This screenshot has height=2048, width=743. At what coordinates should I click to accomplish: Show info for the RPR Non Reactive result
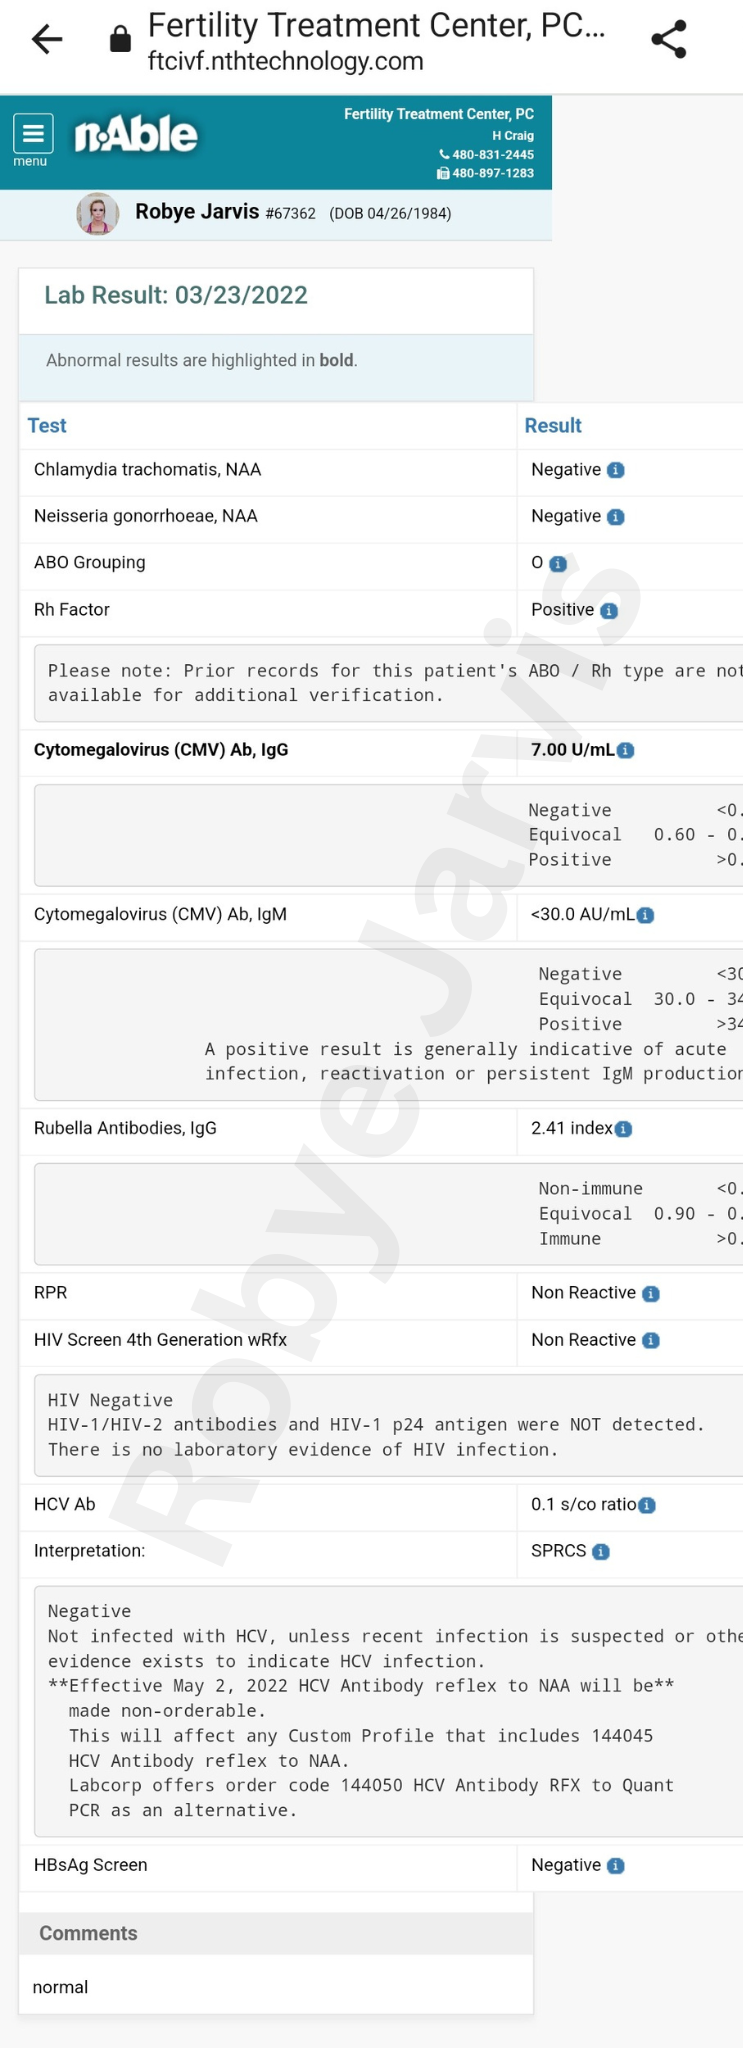[x=651, y=1294]
